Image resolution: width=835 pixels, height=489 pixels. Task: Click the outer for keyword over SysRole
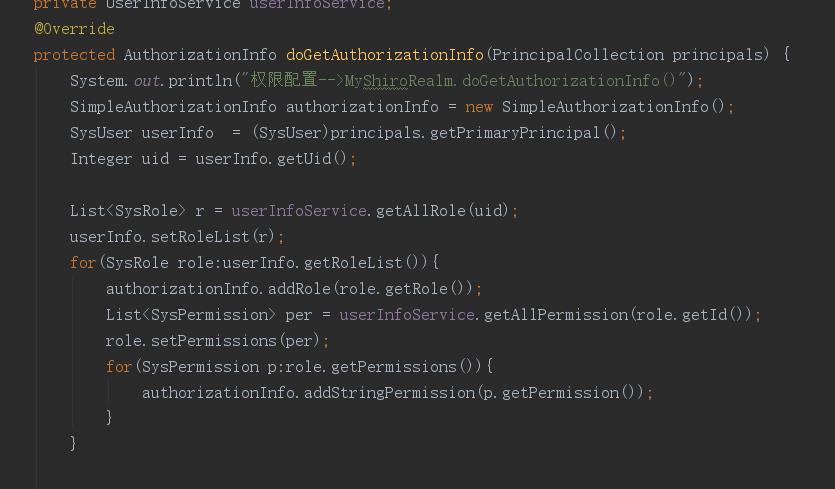(x=82, y=262)
